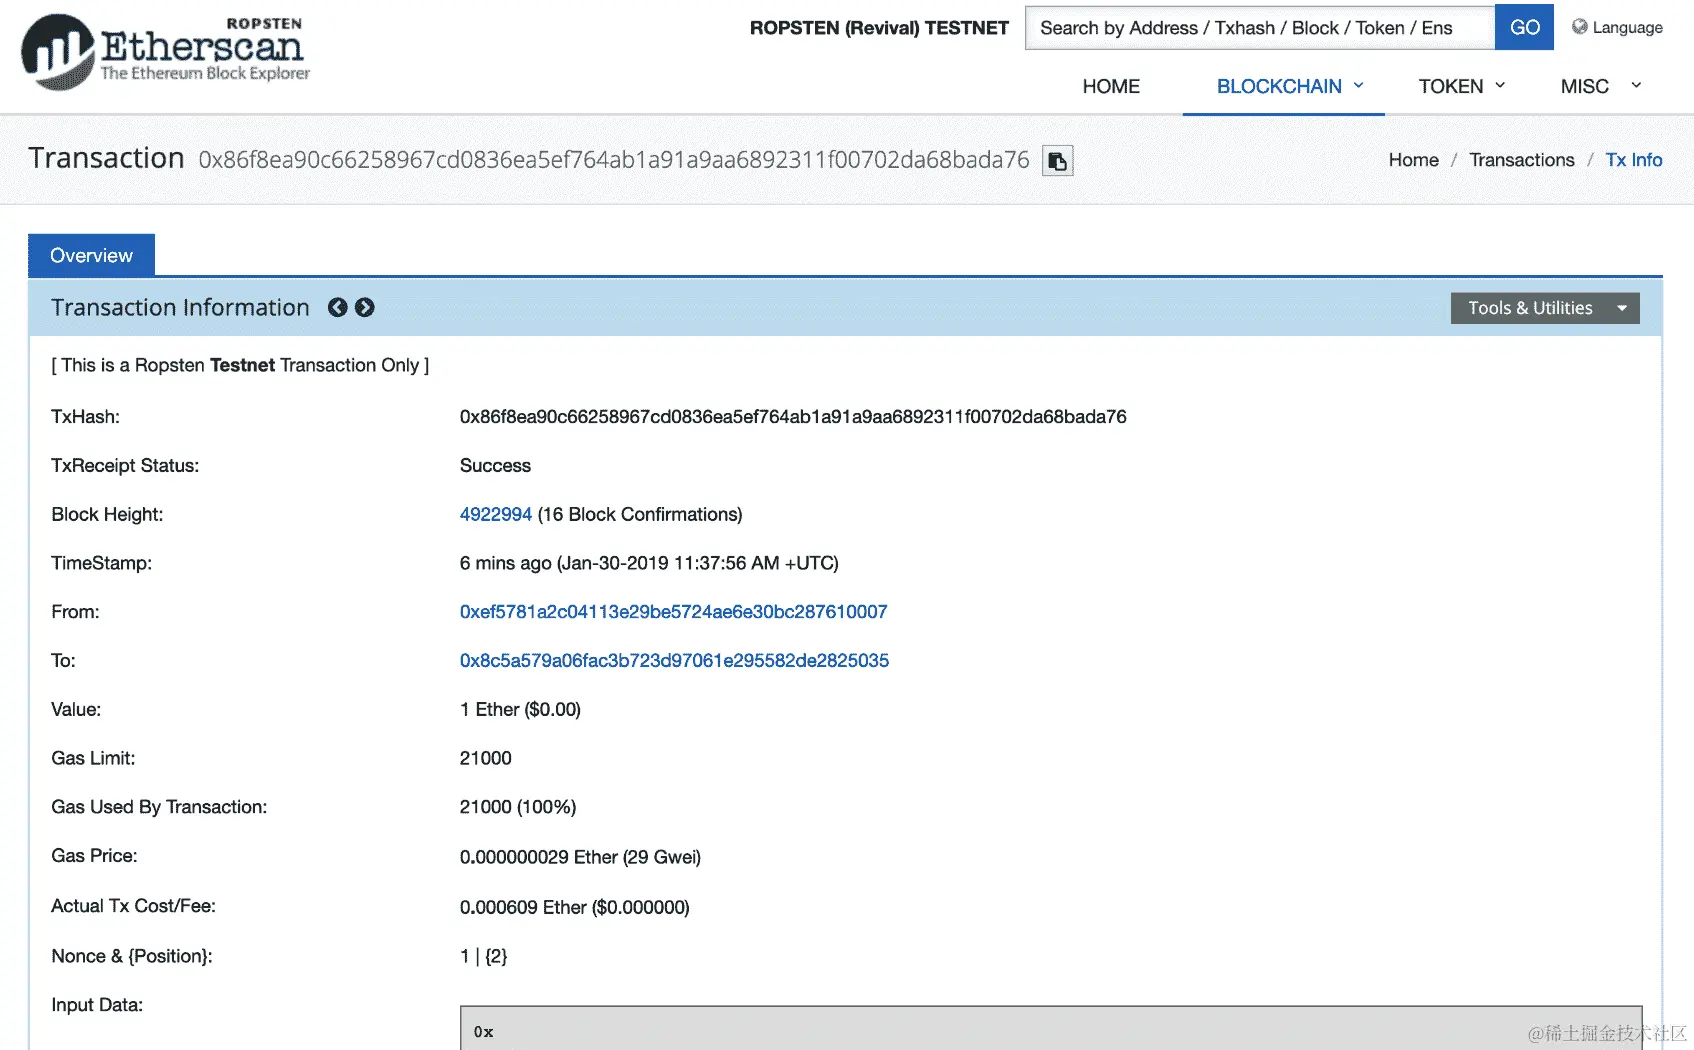The width and height of the screenshot is (1694, 1050).
Task: Click the Input Data box showing 0x
Action: tap(1051, 1028)
